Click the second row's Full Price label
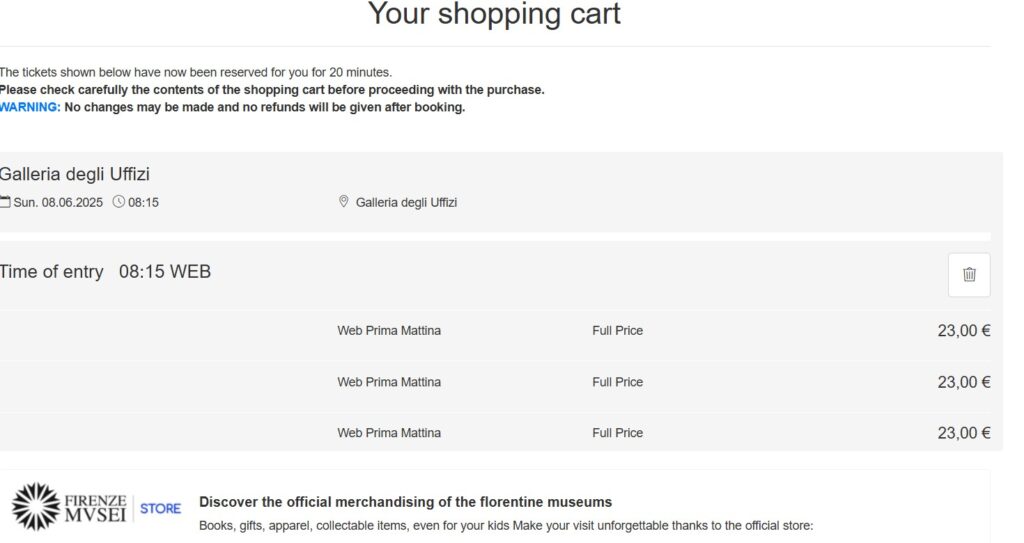The image size is (1024, 543). pyautogui.click(x=618, y=382)
